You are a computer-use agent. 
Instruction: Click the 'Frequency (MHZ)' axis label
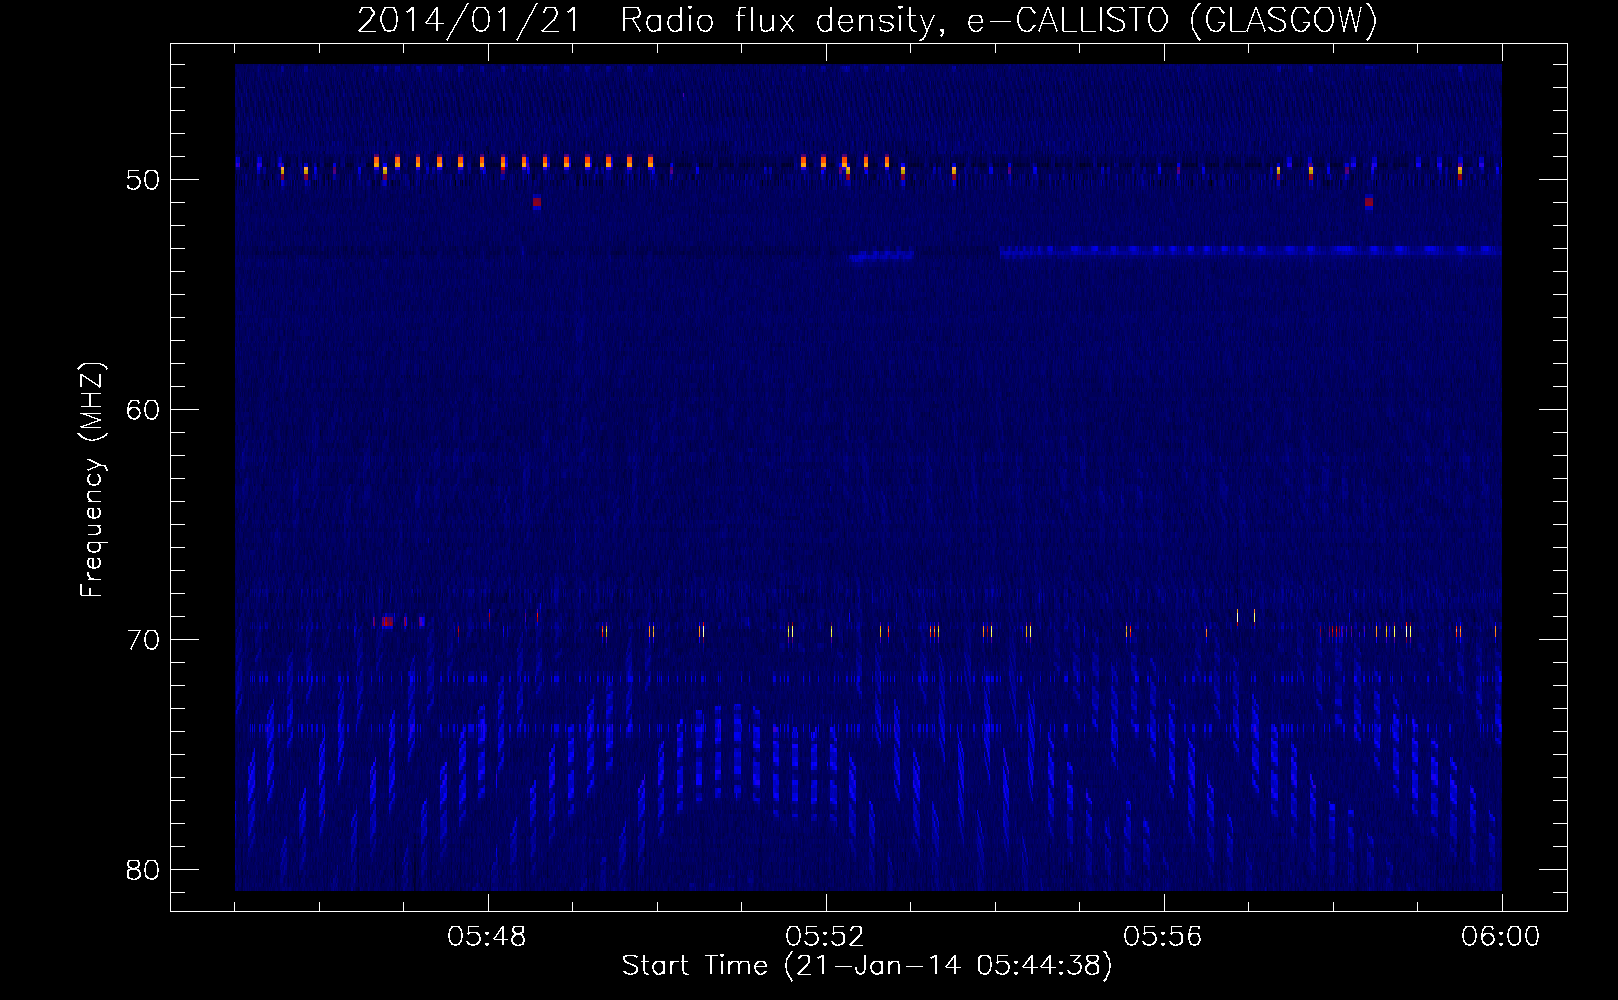(x=92, y=480)
